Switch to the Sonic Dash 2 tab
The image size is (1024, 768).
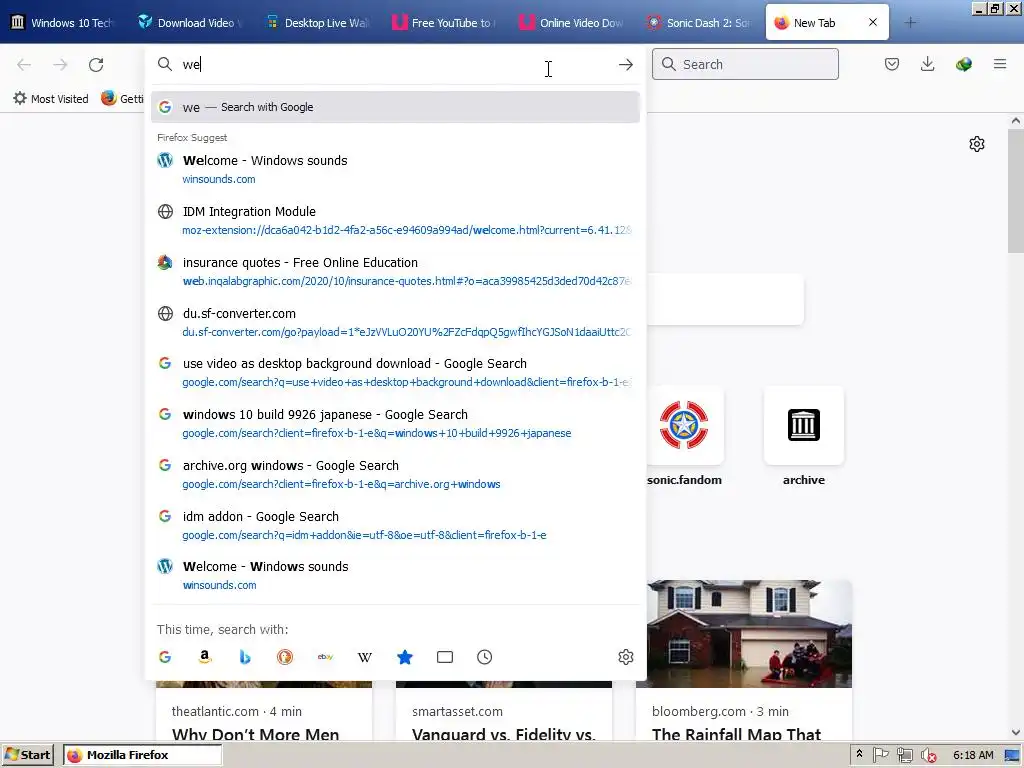click(699, 23)
